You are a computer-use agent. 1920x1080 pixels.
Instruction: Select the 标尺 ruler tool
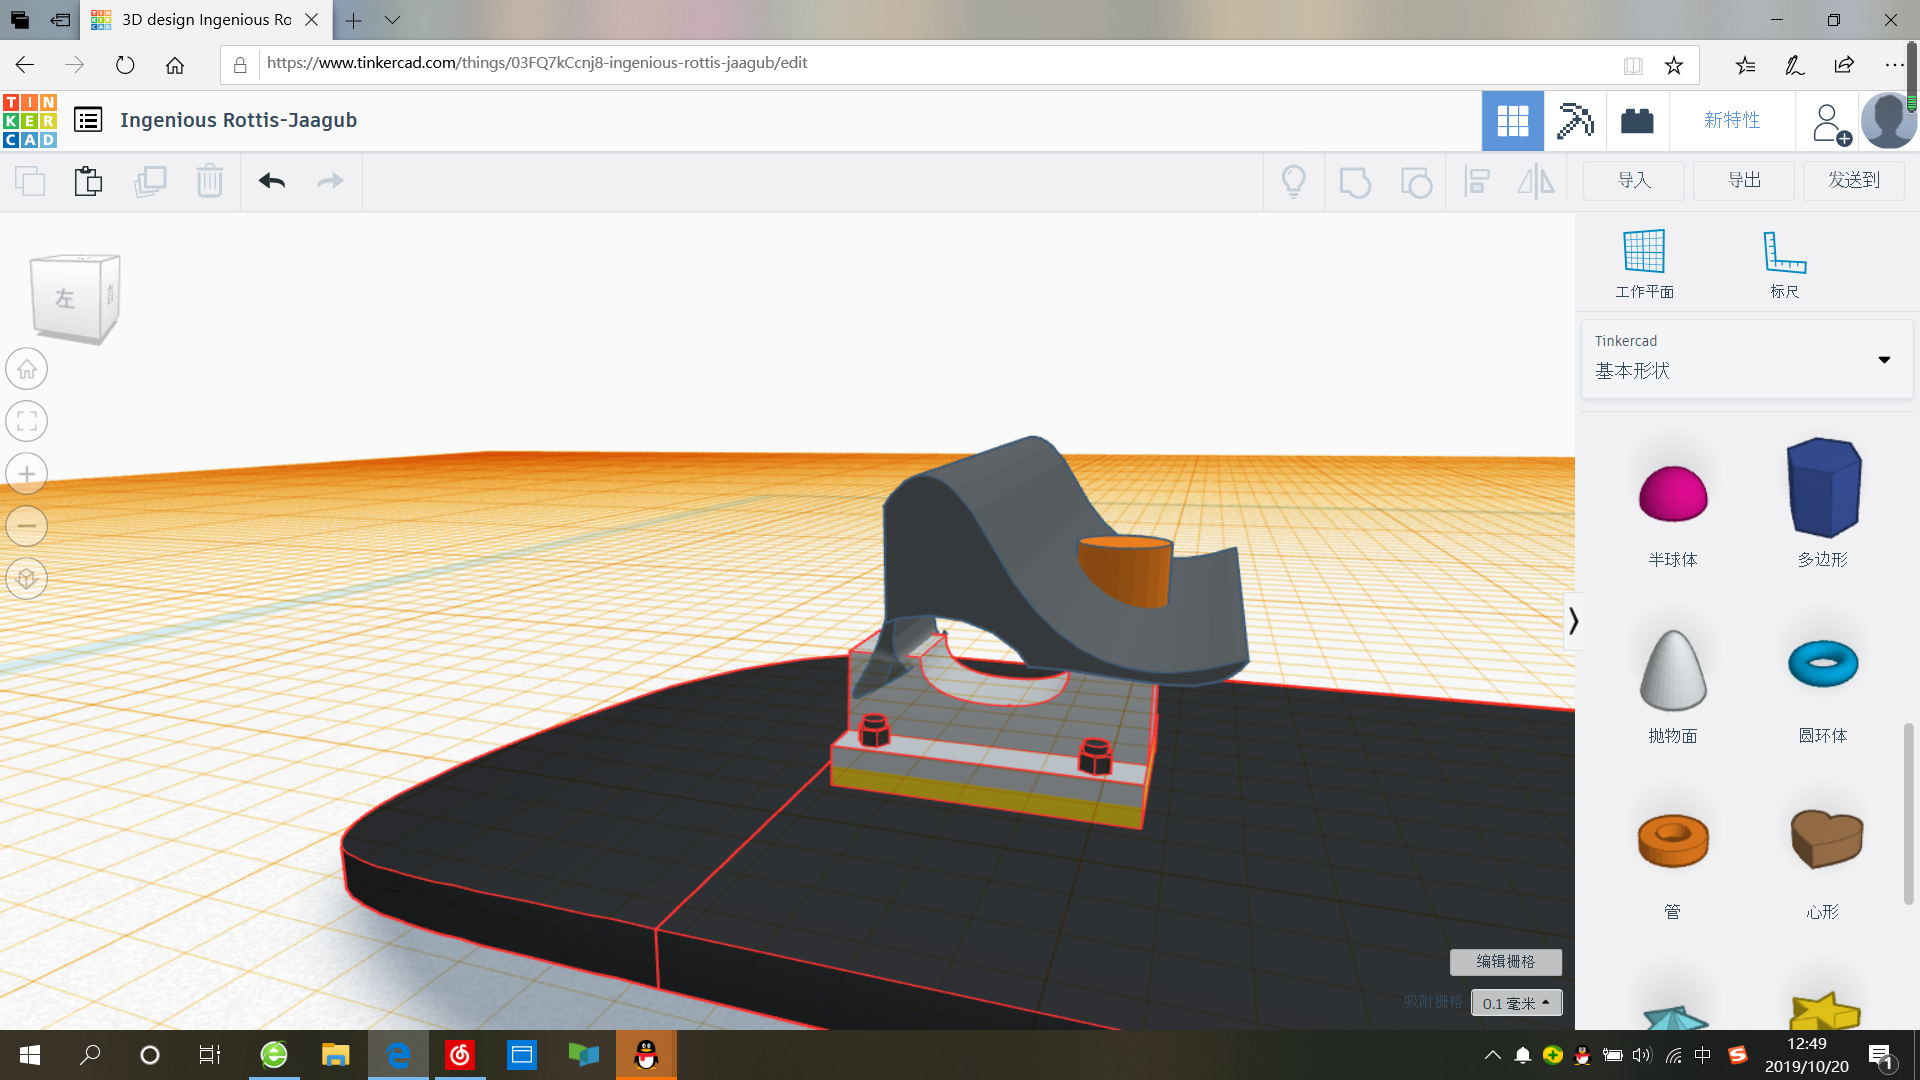[1784, 263]
